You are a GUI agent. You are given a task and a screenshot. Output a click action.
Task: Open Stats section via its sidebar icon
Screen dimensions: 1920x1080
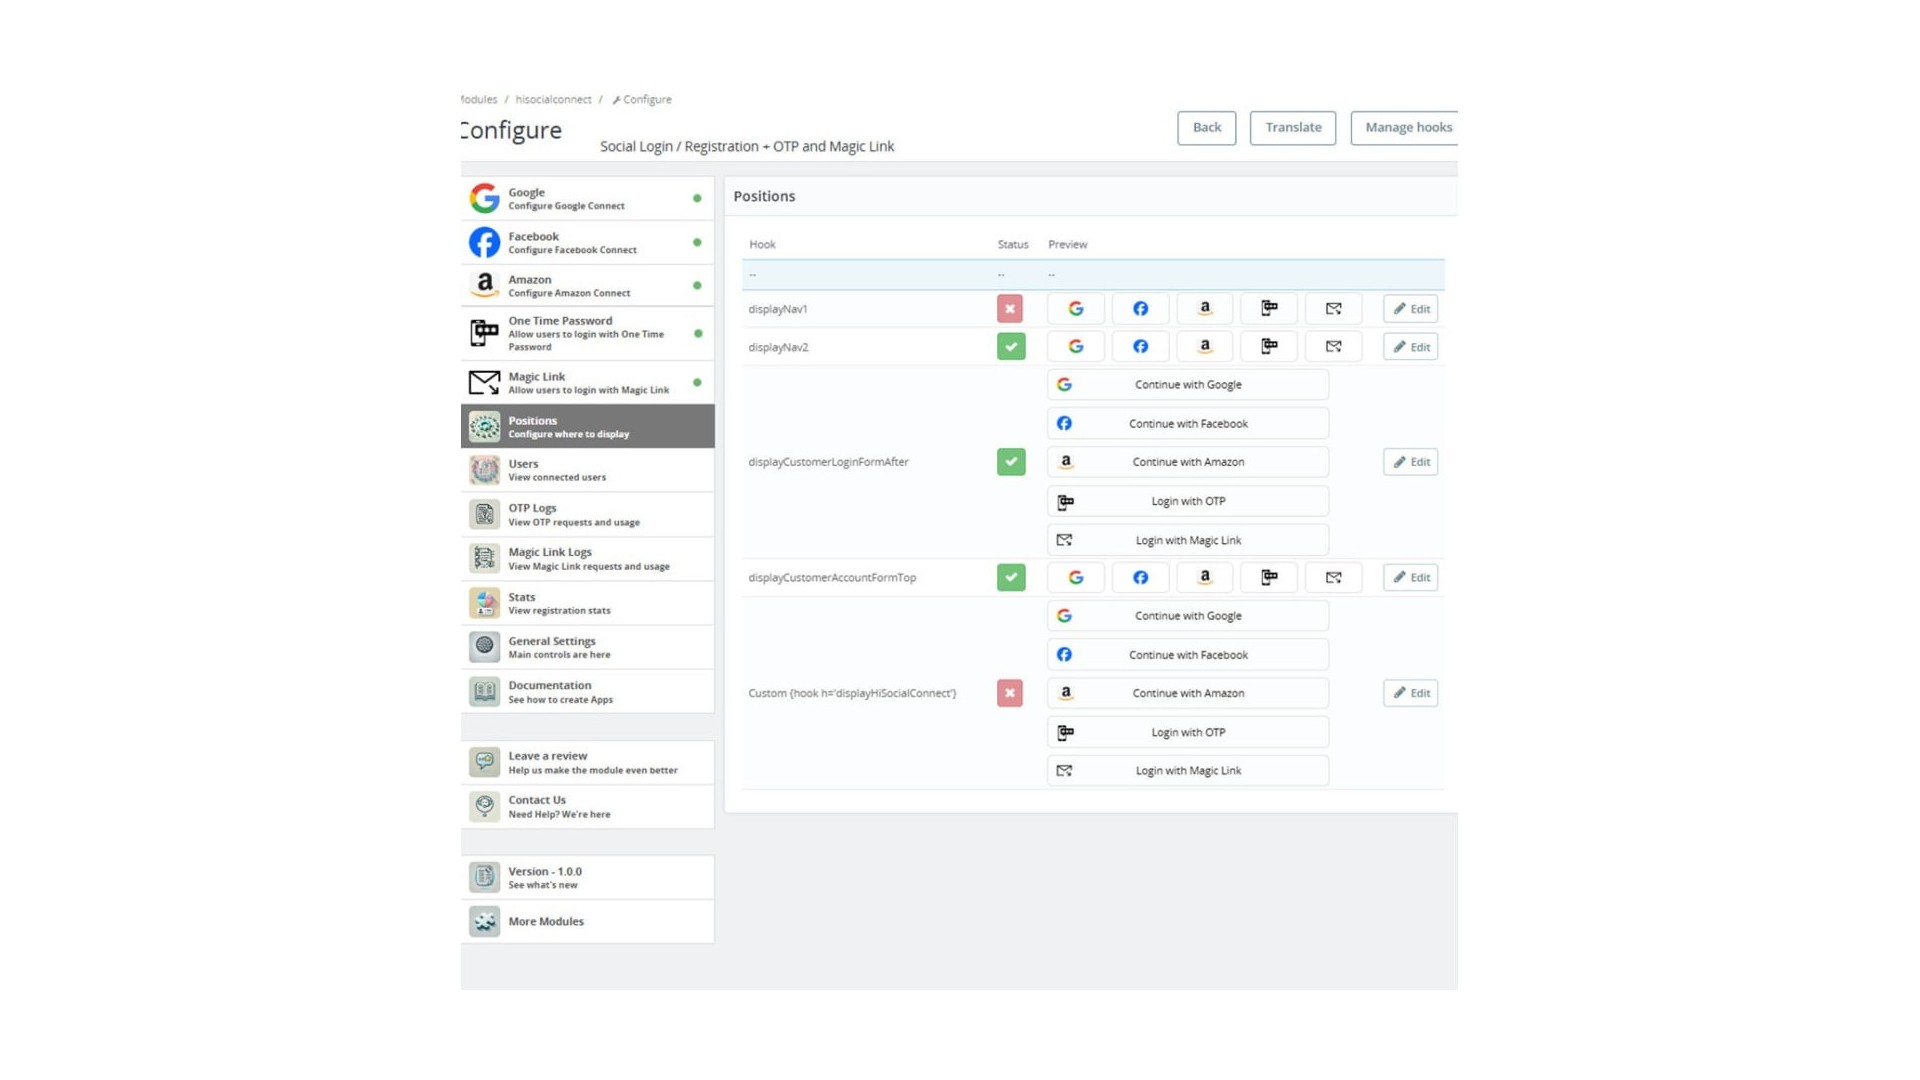(x=484, y=603)
